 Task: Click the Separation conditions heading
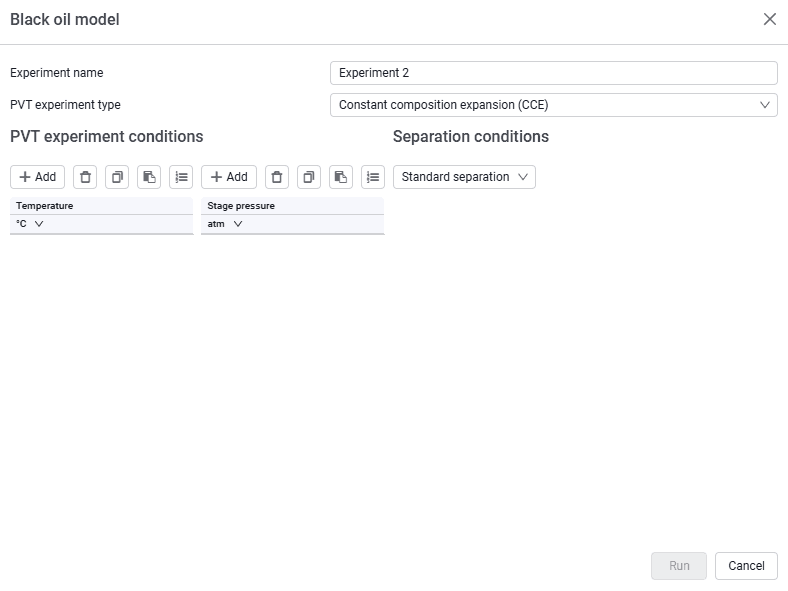471,137
